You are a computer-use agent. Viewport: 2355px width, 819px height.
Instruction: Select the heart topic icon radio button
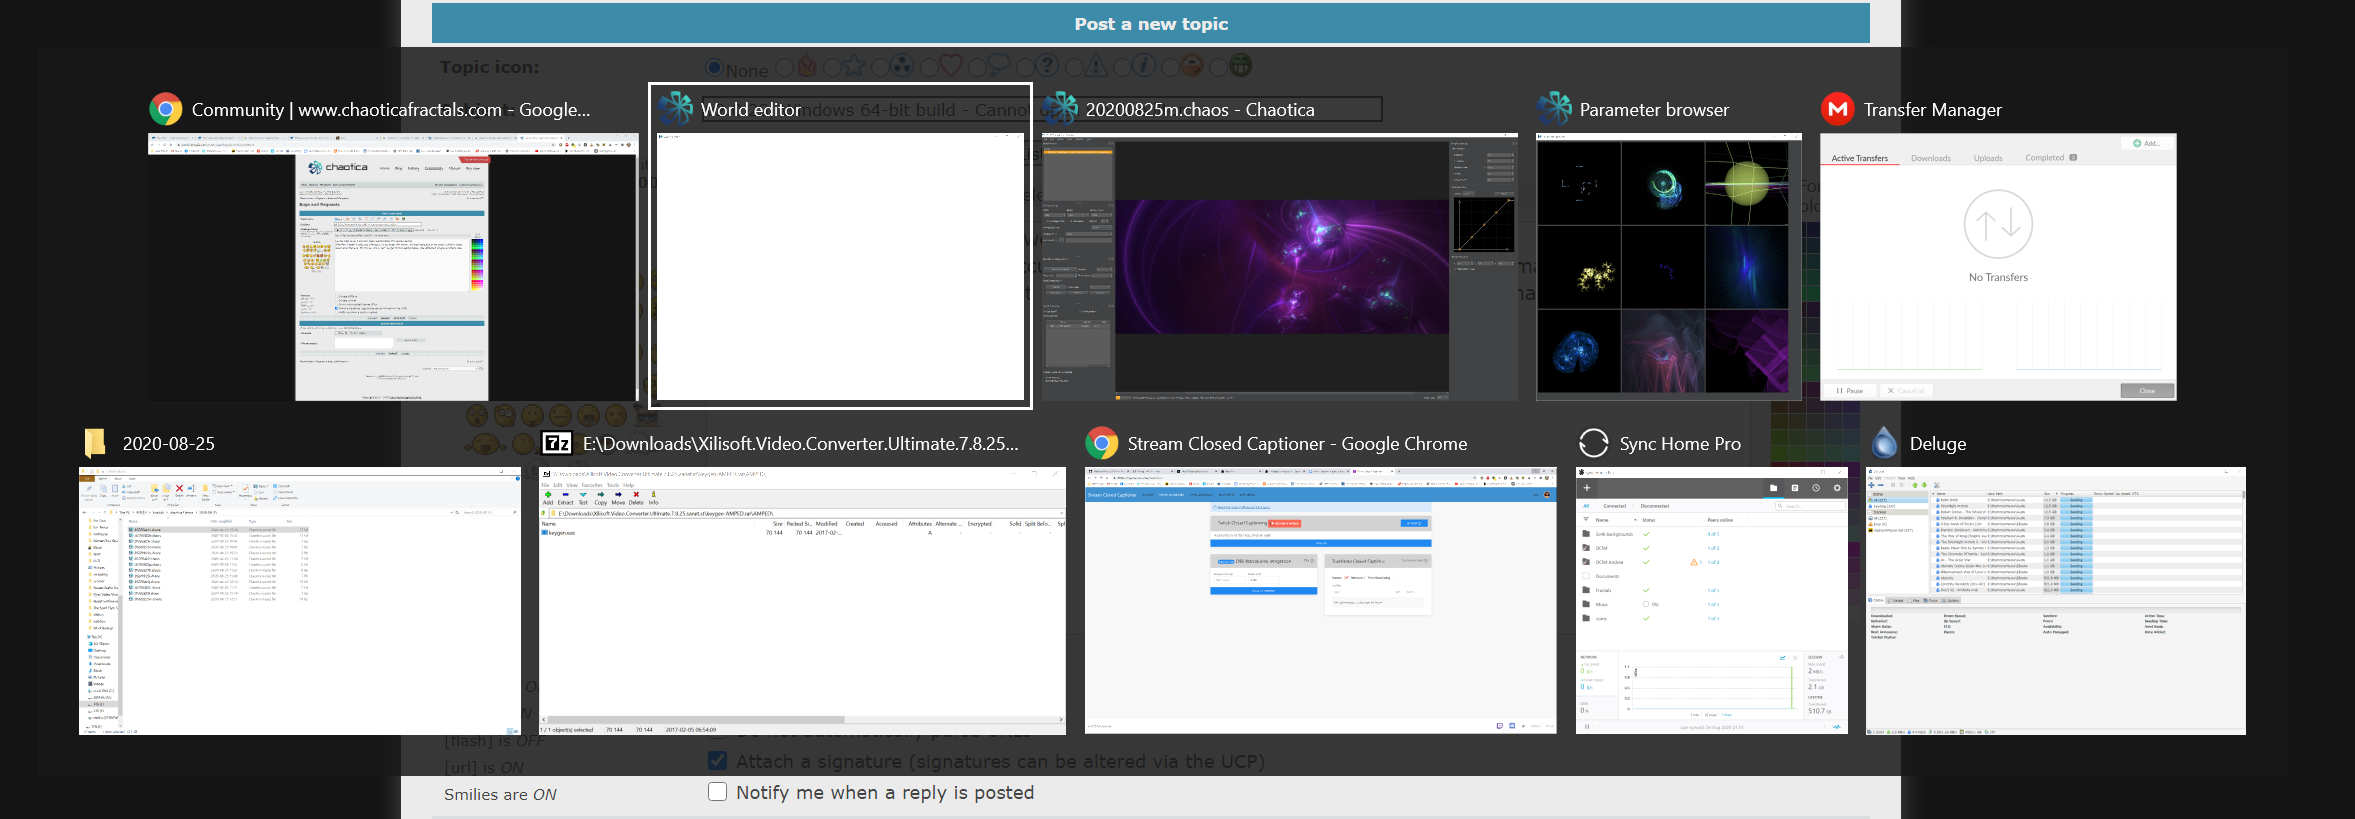929,67
